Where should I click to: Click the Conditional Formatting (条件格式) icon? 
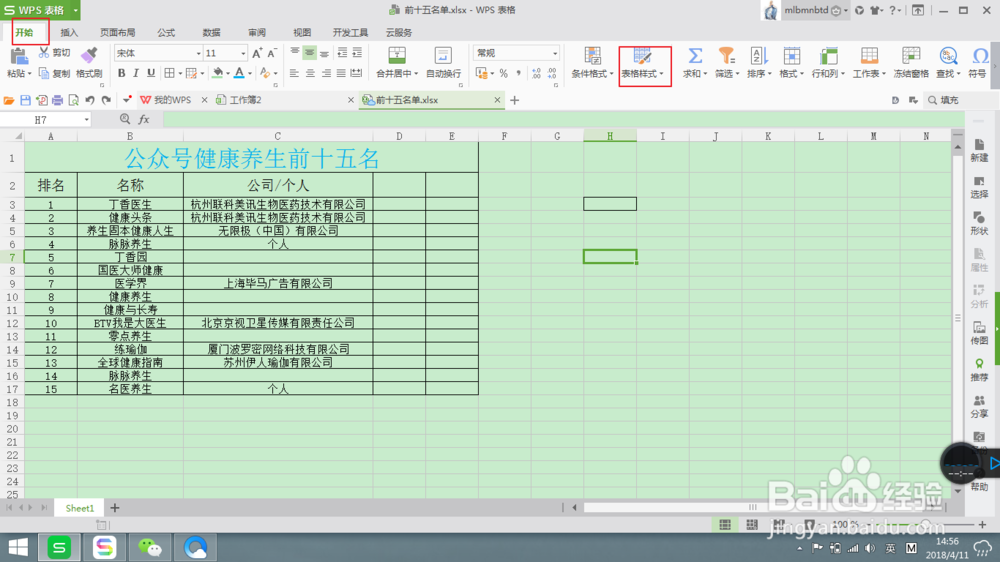point(592,55)
